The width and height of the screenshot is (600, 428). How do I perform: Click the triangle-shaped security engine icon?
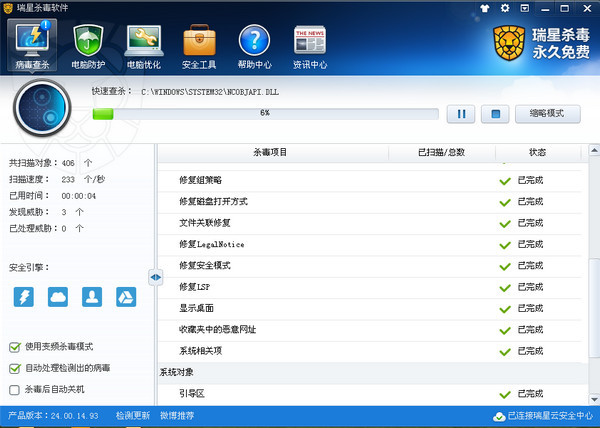point(126,297)
